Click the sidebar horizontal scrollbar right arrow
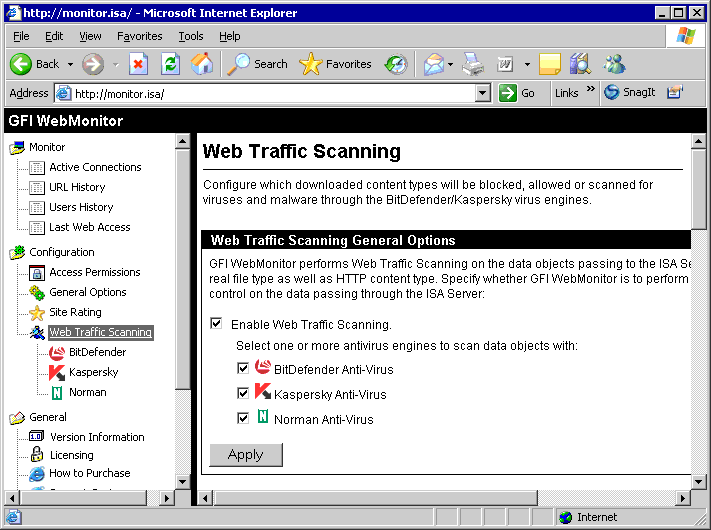This screenshot has height=530, width=711. point(167,499)
